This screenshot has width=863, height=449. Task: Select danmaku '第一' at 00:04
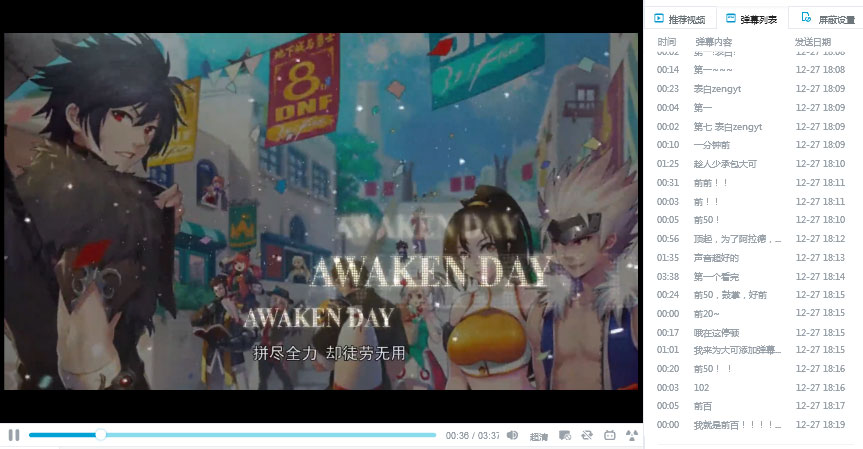(x=752, y=107)
